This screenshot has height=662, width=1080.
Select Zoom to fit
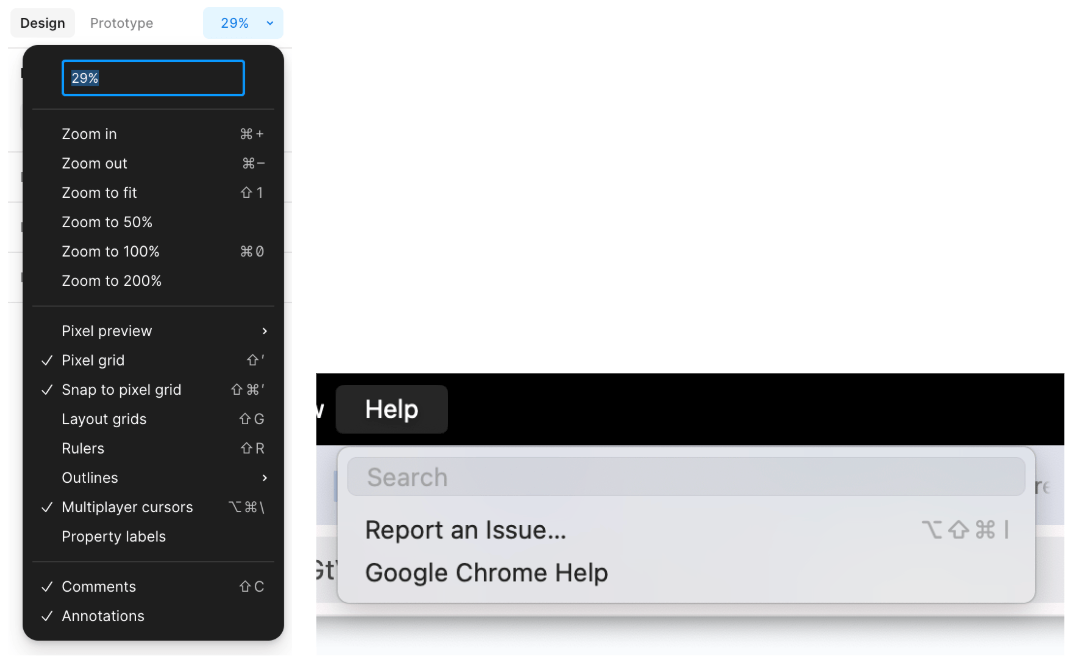[99, 192]
